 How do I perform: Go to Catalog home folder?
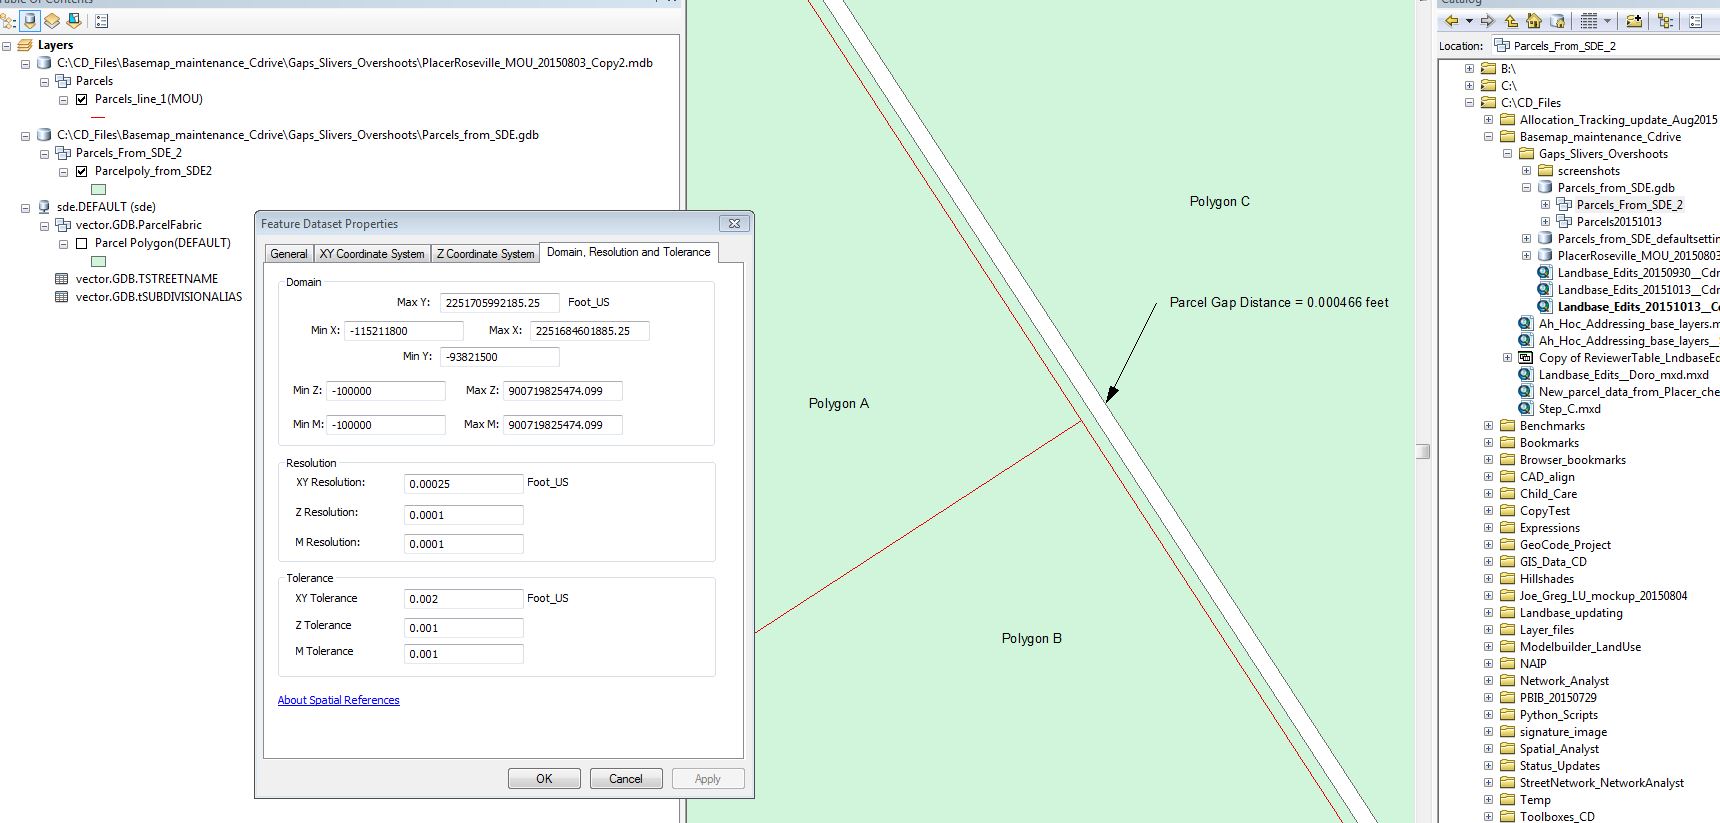point(1534,21)
